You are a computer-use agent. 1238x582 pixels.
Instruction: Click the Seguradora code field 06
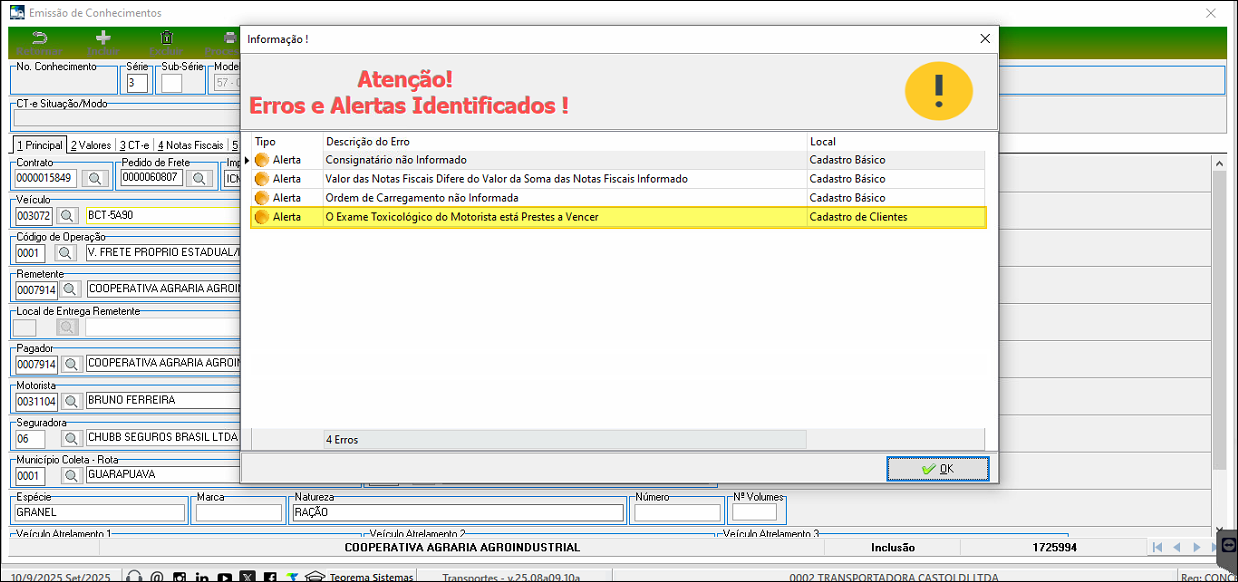point(30,438)
